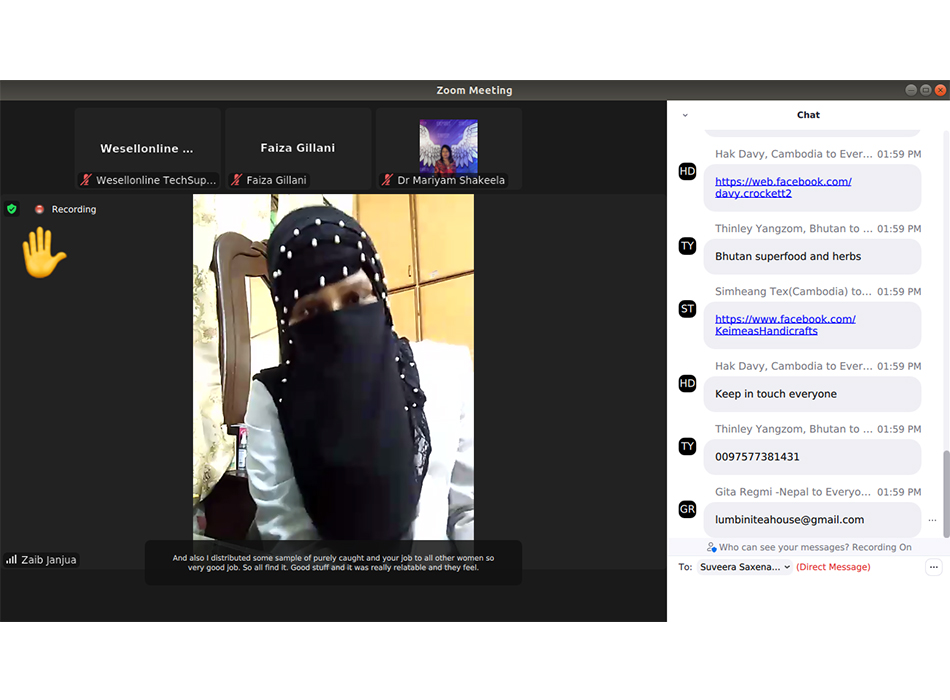Select Dr Mariyam Shakeela's video thumbnail
950x700 pixels.
449,146
